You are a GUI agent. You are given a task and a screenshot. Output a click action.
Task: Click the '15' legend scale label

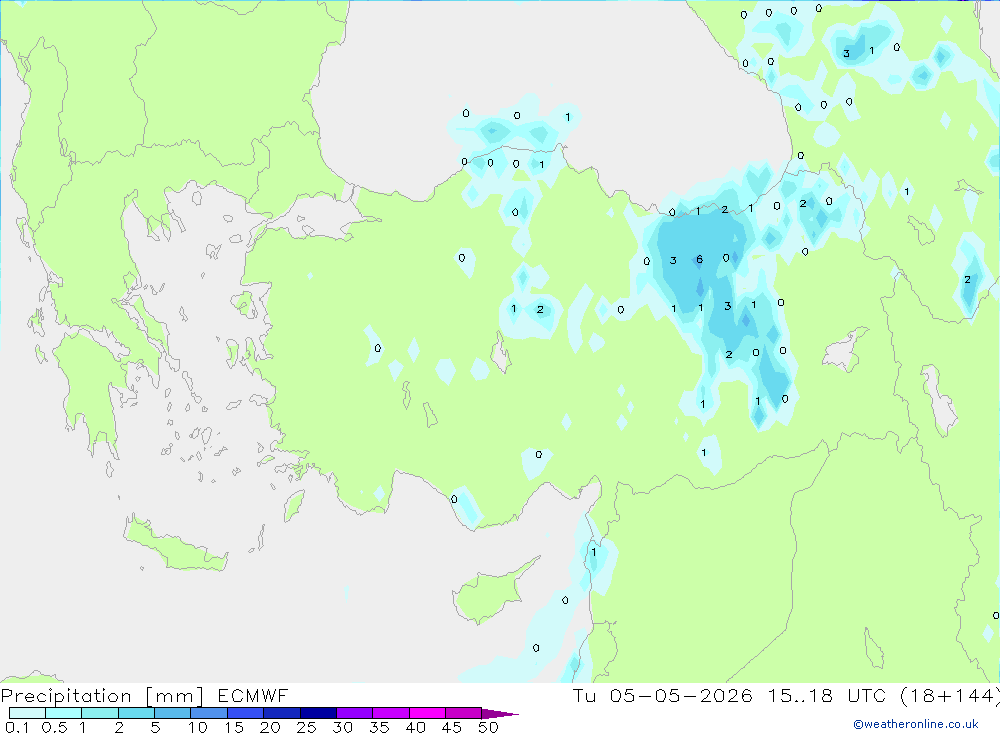pyautogui.click(x=234, y=727)
